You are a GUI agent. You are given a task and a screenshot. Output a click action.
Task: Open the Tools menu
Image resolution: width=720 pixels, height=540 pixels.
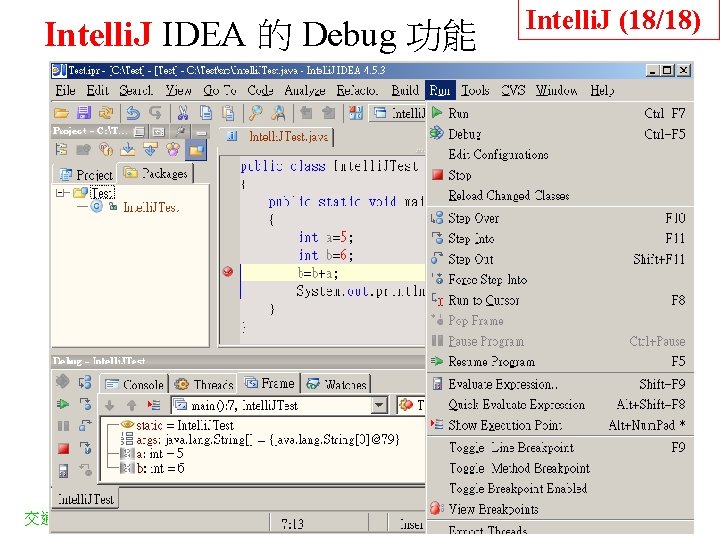pos(475,90)
